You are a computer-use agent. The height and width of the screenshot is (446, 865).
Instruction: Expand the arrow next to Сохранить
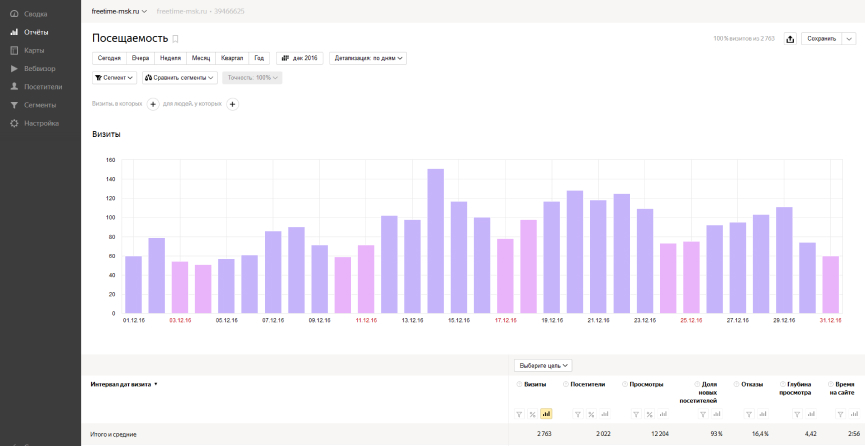[x=848, y=39]
